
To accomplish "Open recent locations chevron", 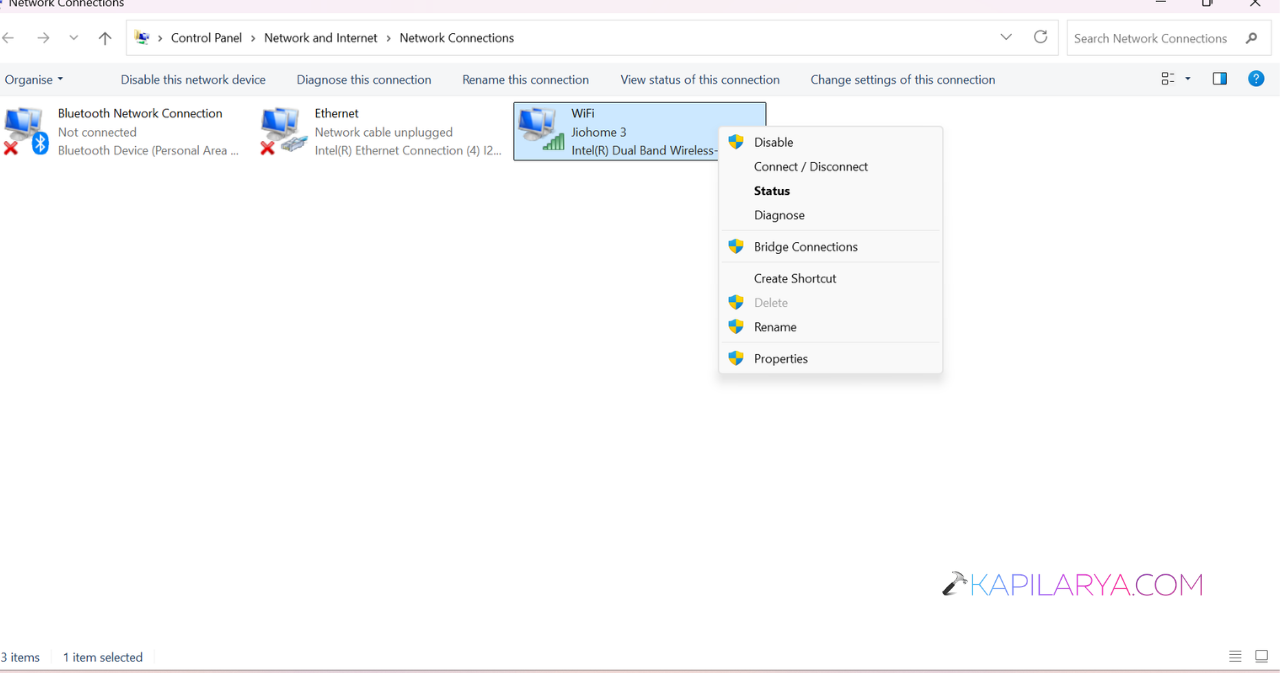I will coord(74,38).
